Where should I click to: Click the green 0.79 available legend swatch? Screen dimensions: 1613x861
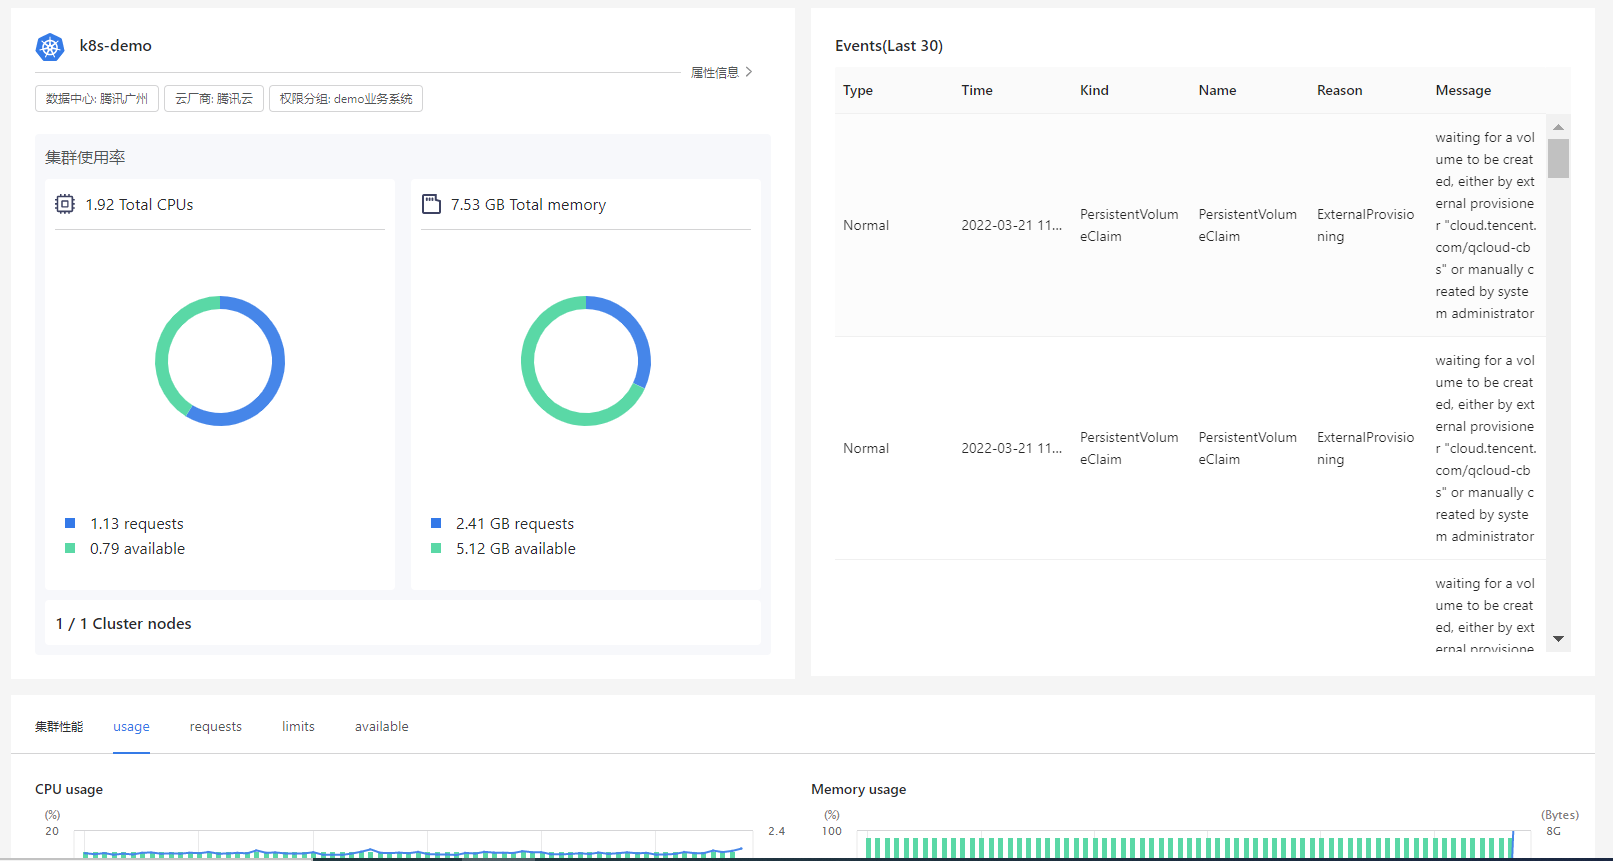[70, 548]
